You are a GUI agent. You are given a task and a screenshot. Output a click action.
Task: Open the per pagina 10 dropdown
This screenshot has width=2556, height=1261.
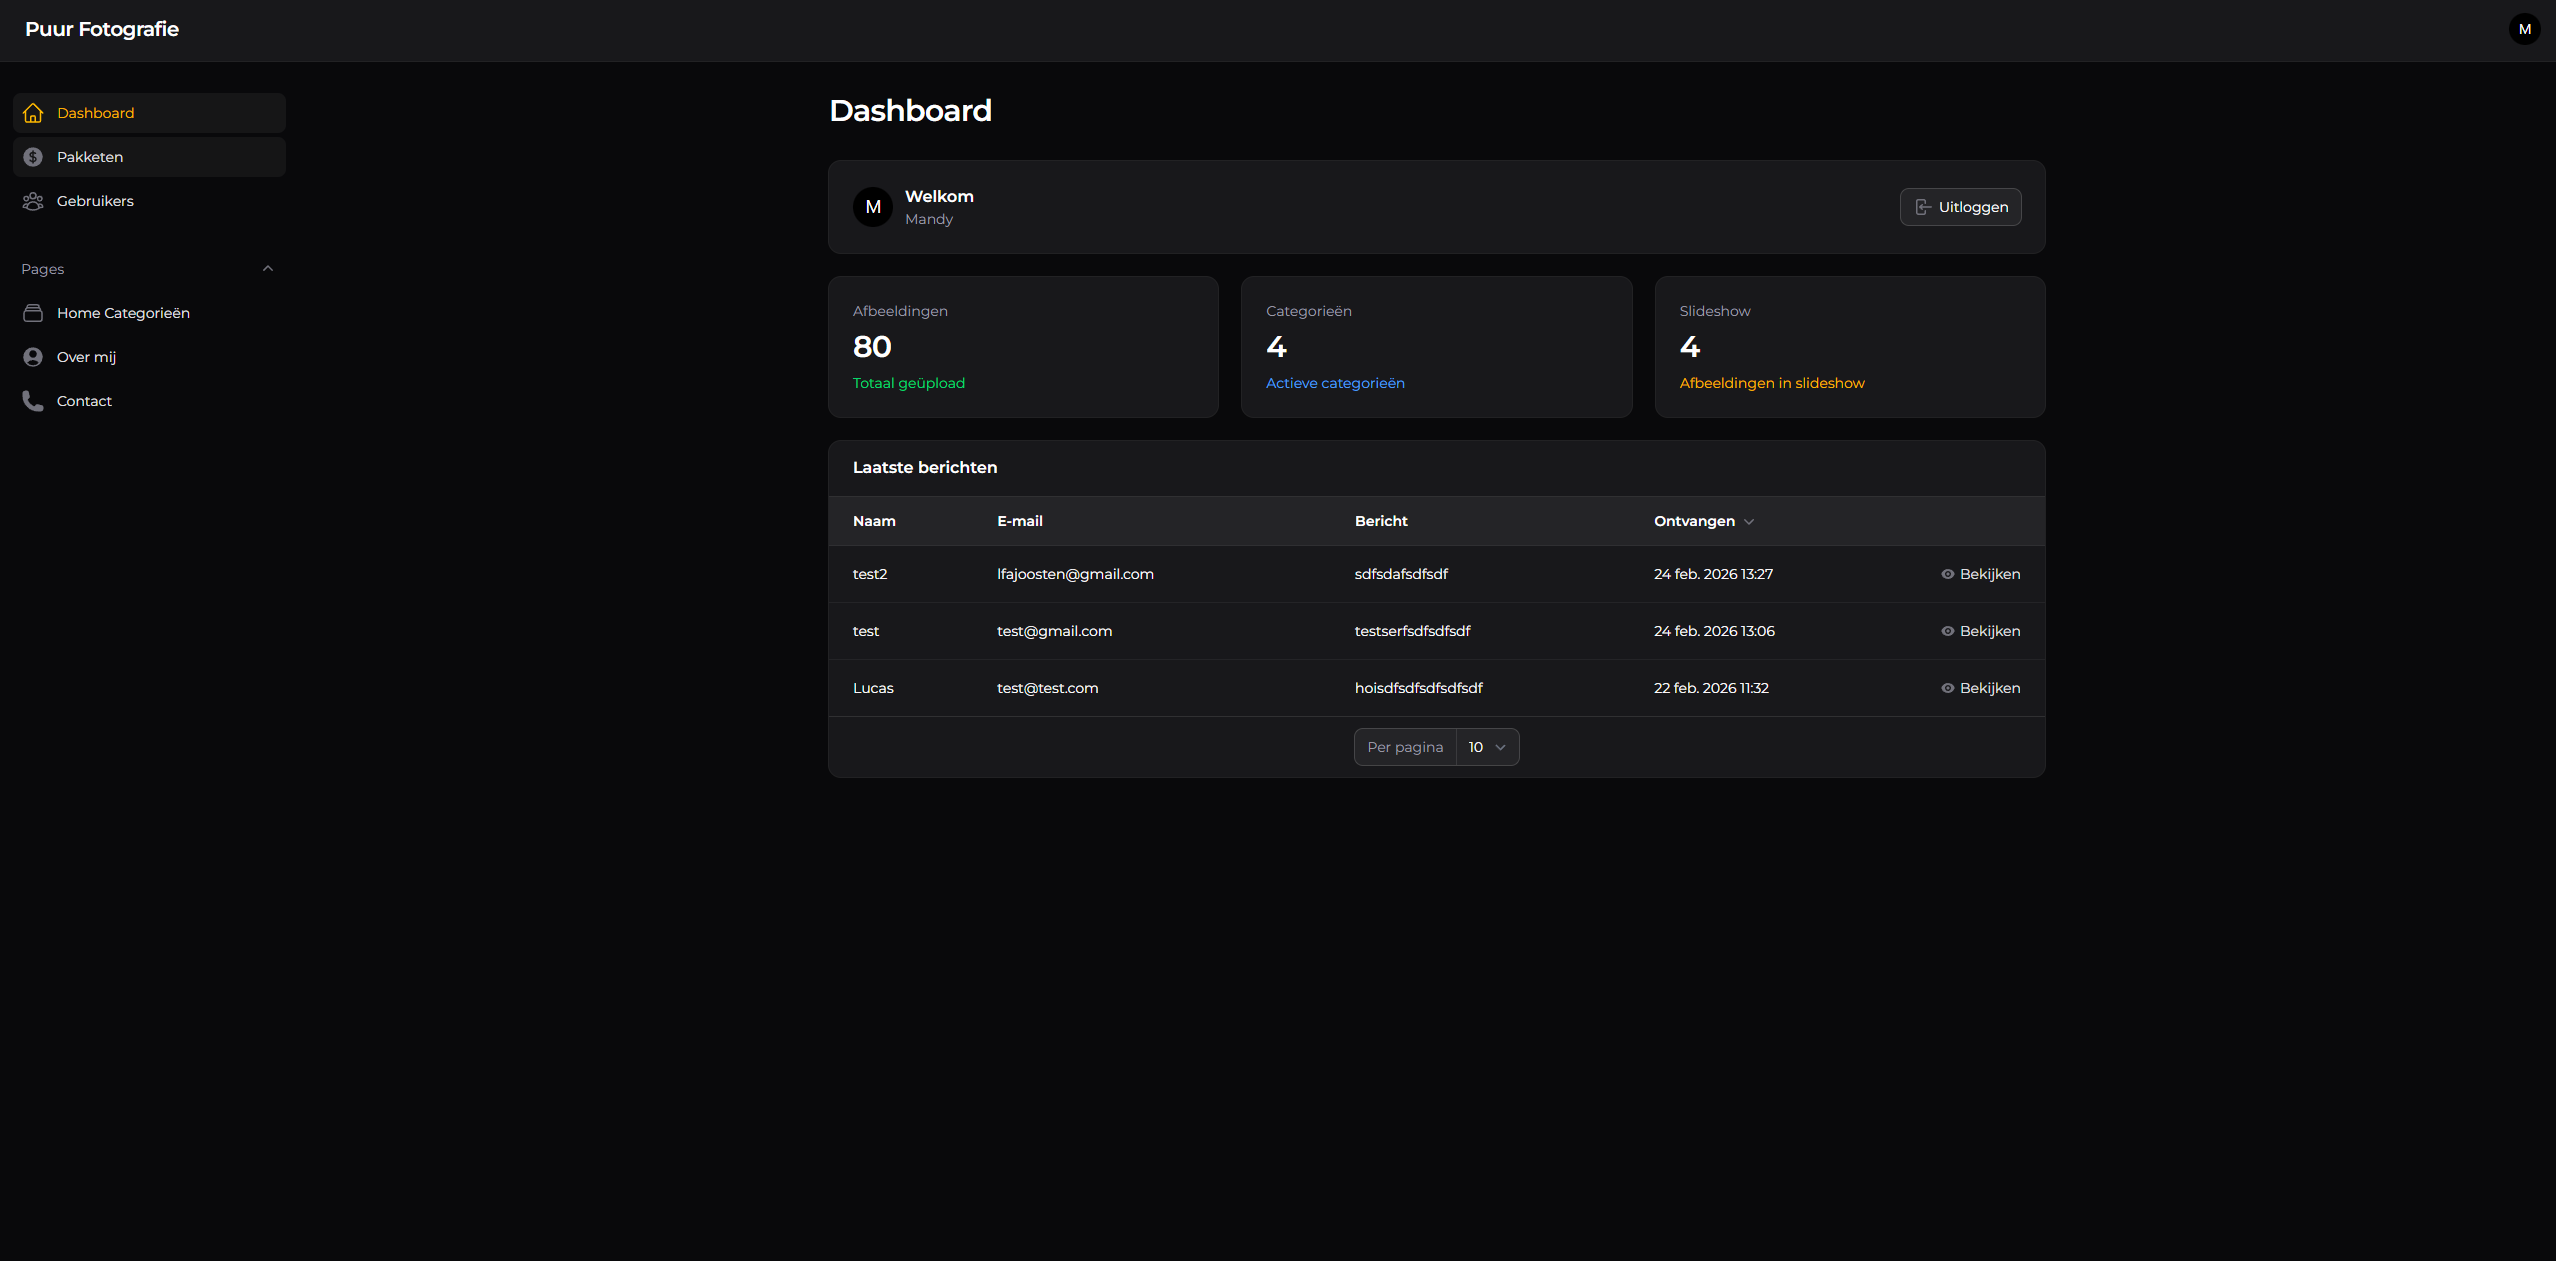point(1487,747)
